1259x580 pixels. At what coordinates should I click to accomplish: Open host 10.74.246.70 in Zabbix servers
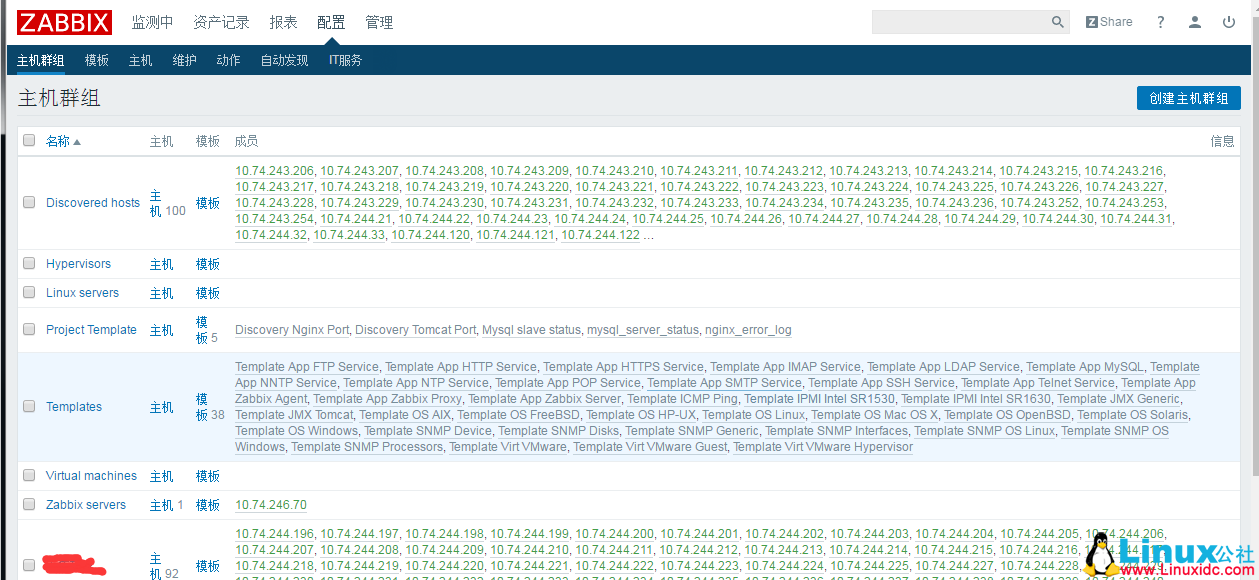point(271,505)
